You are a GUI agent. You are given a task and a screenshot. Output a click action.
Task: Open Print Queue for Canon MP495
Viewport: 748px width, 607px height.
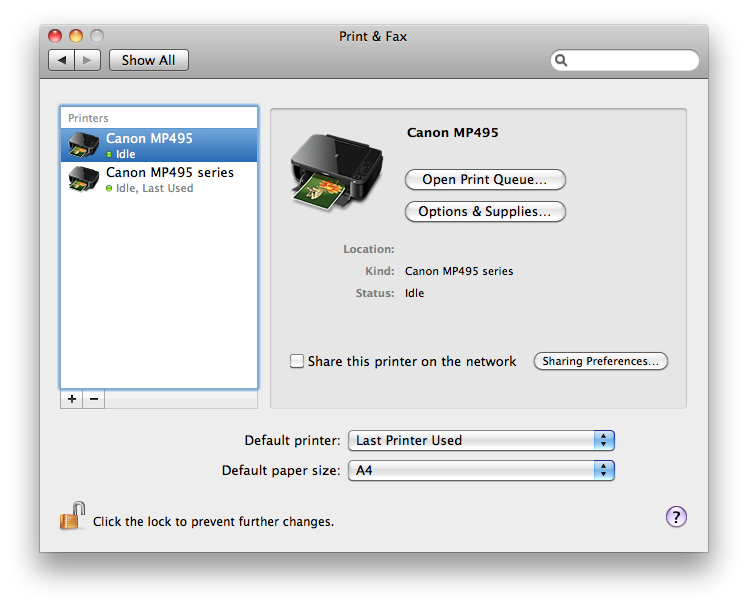pyautogui.click(x=485, y=179)
